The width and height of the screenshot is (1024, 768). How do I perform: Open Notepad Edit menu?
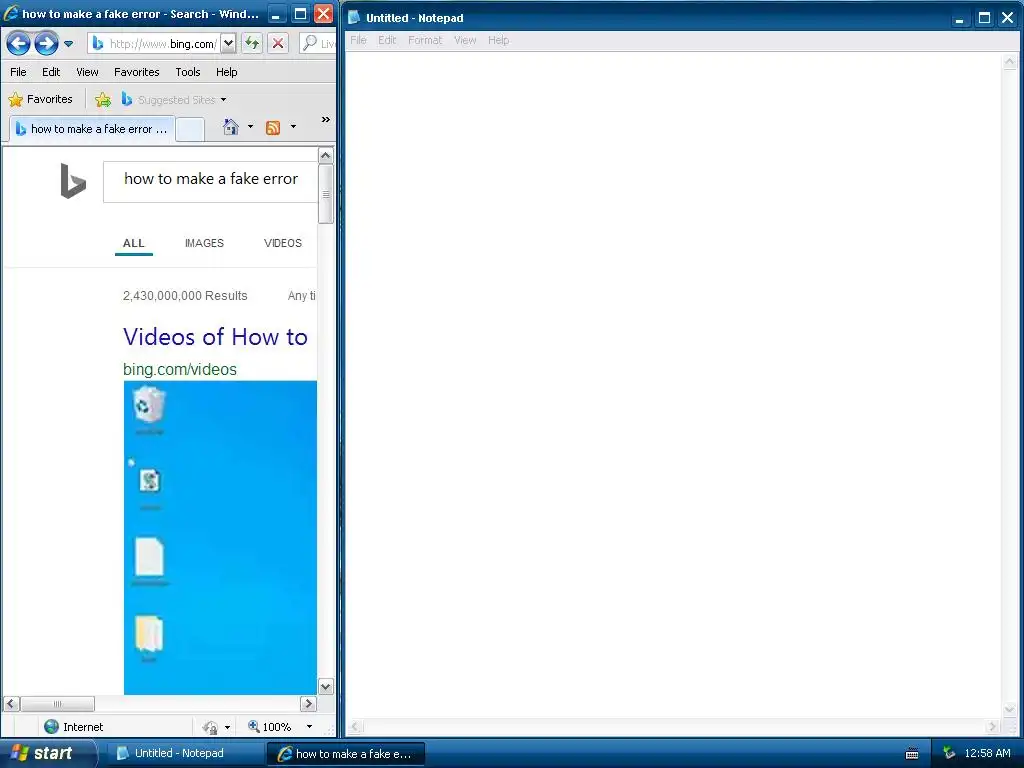[x=387, y=40]
